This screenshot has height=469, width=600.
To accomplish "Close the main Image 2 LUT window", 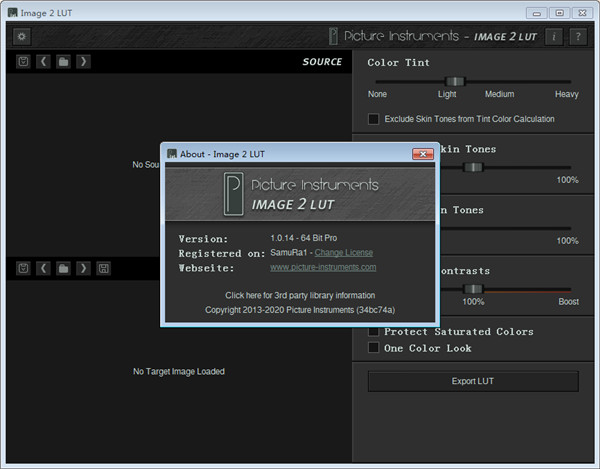I will point(582,13).
